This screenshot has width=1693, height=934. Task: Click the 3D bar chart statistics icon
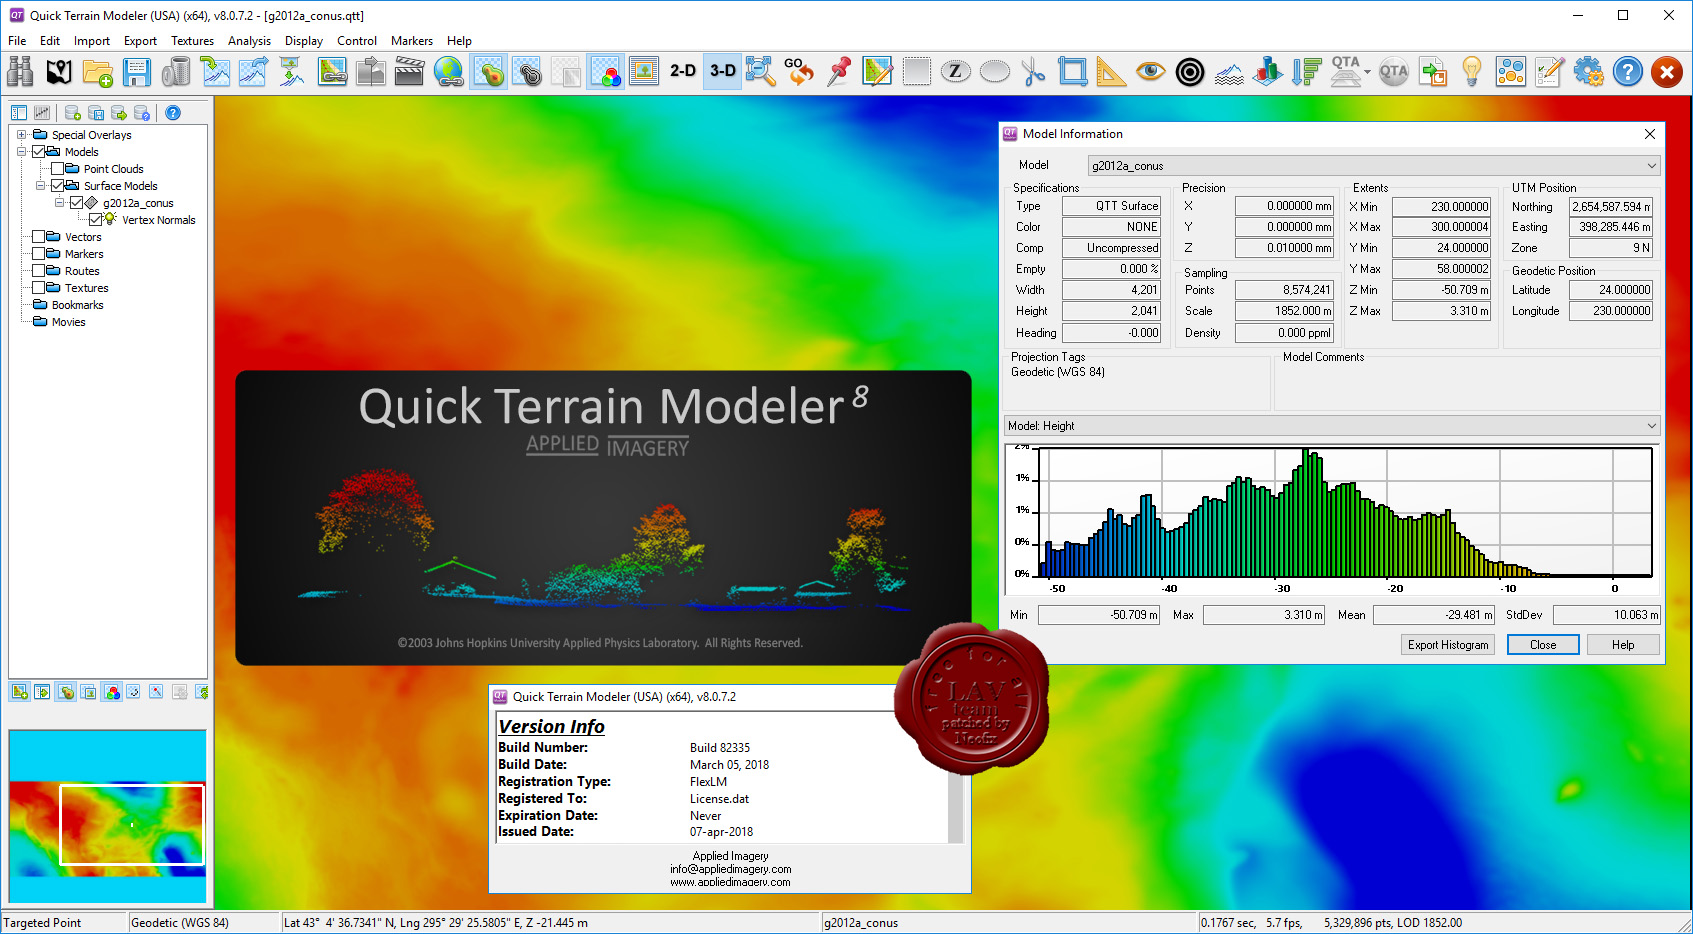(1268, 72)
